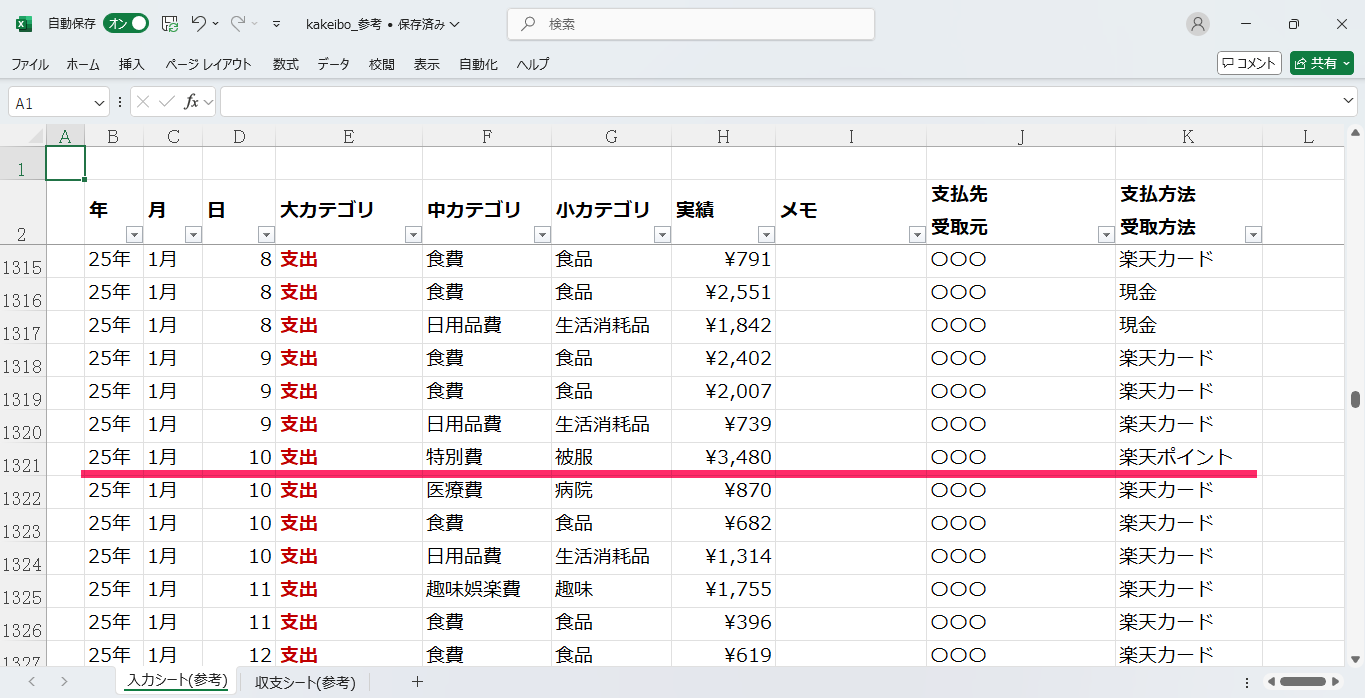The height and width of the screenshot is (699, 1365).
Task: Open the 実績 column filter dropdown
Action: pyautogui.click(x=766, y=235)
